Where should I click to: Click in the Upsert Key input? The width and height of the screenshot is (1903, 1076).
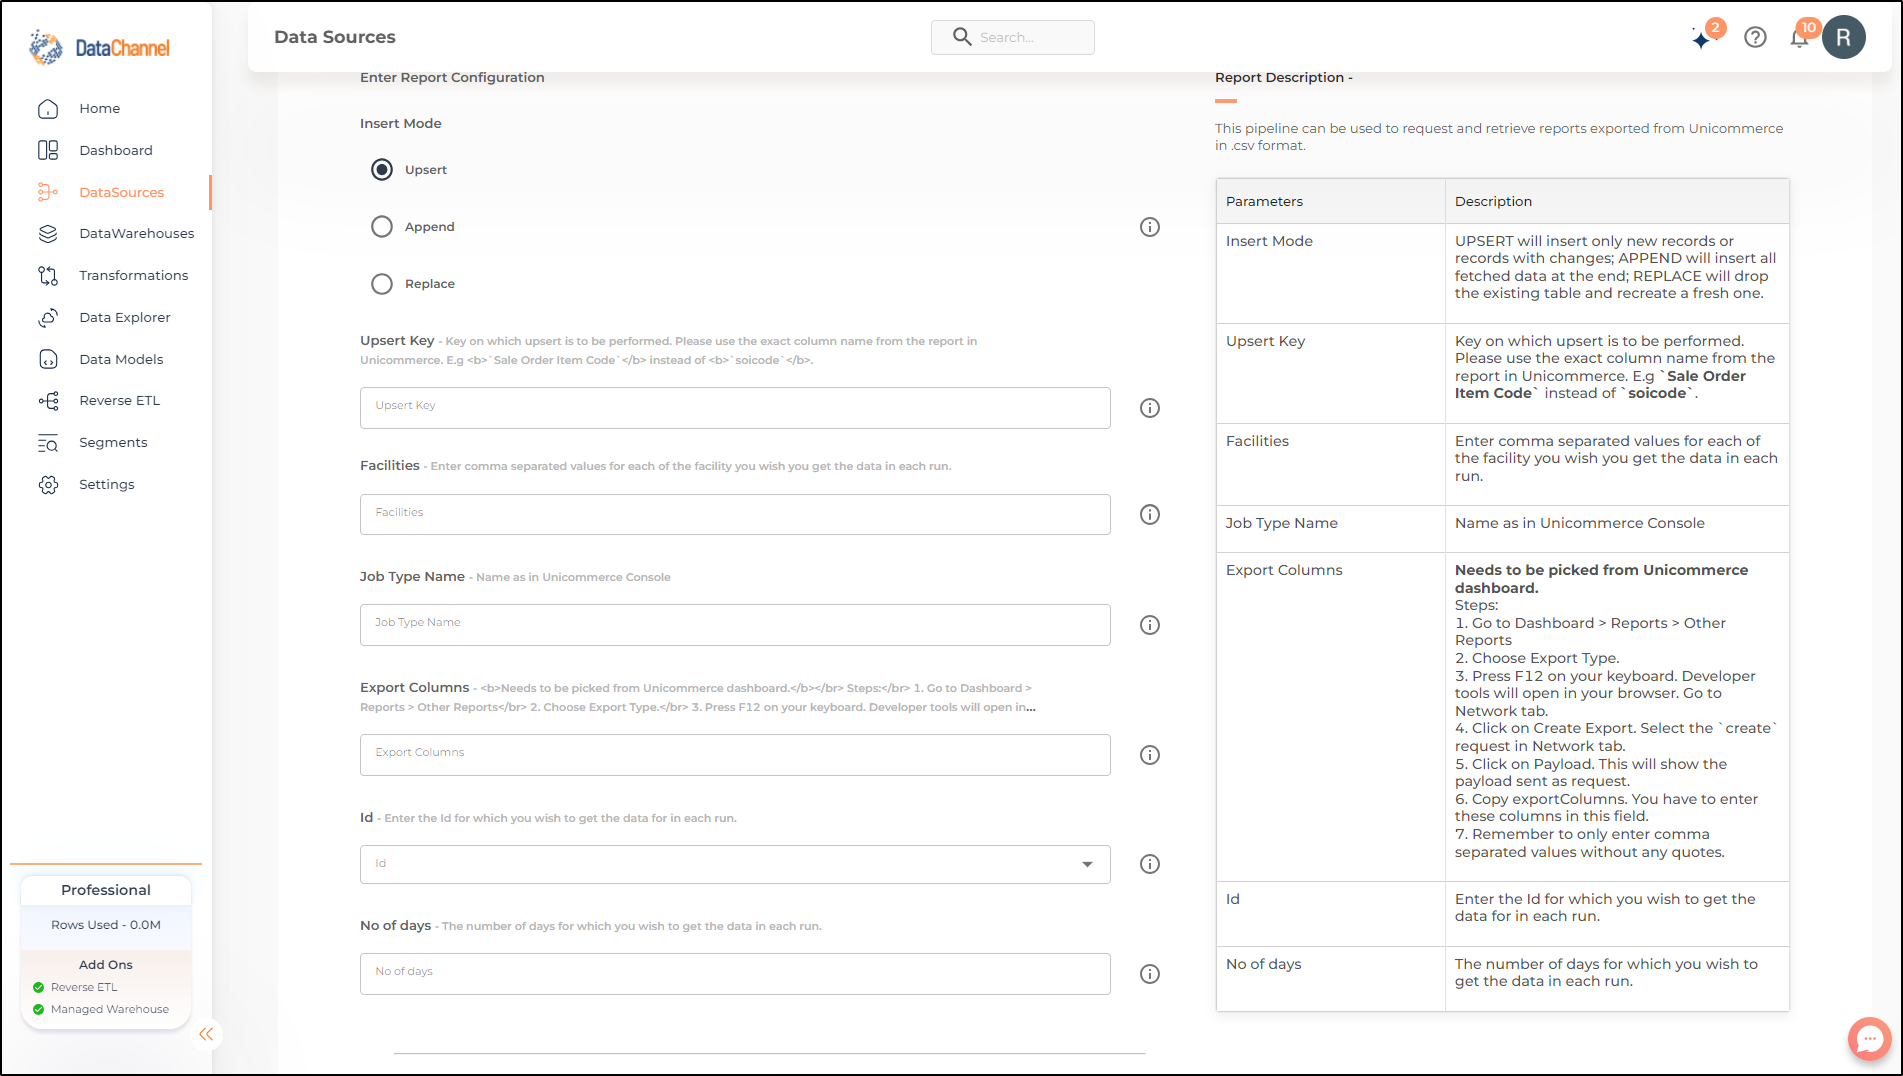pyautogui.click(x=735, y=408)
